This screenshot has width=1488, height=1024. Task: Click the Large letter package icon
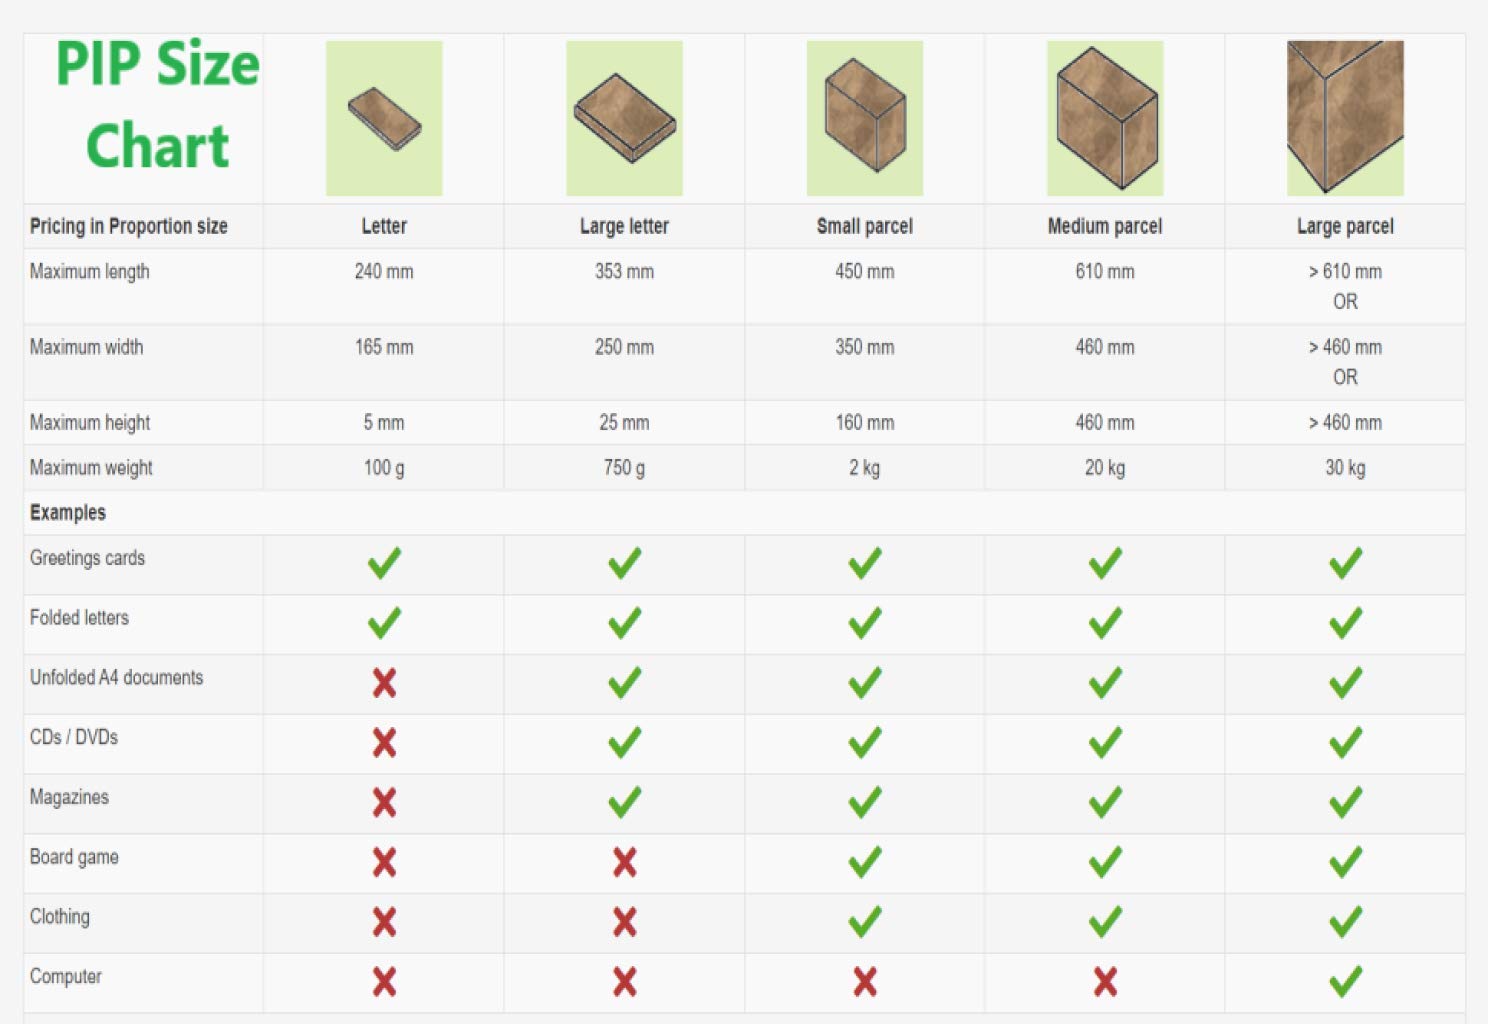tap(624, 119)
